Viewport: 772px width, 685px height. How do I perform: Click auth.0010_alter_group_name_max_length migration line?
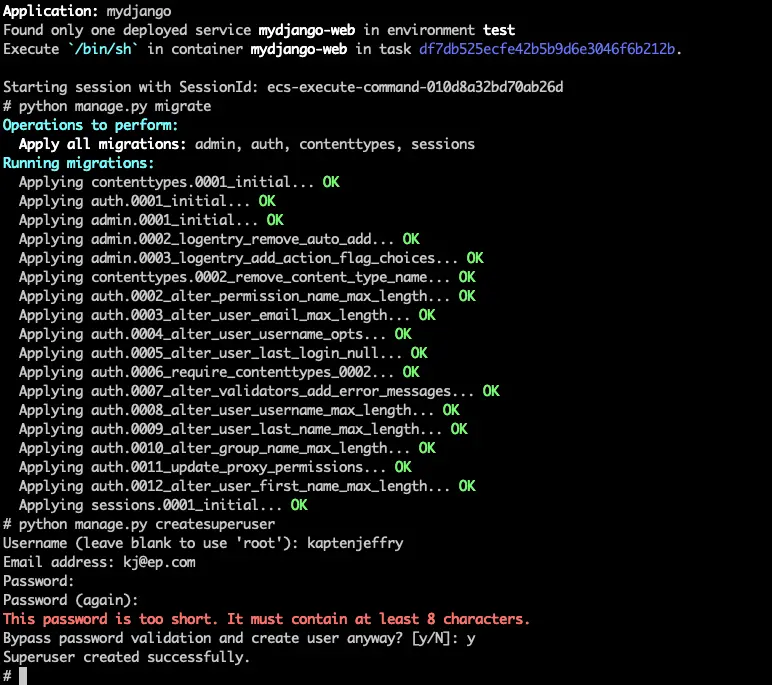(x=227, y=448)
